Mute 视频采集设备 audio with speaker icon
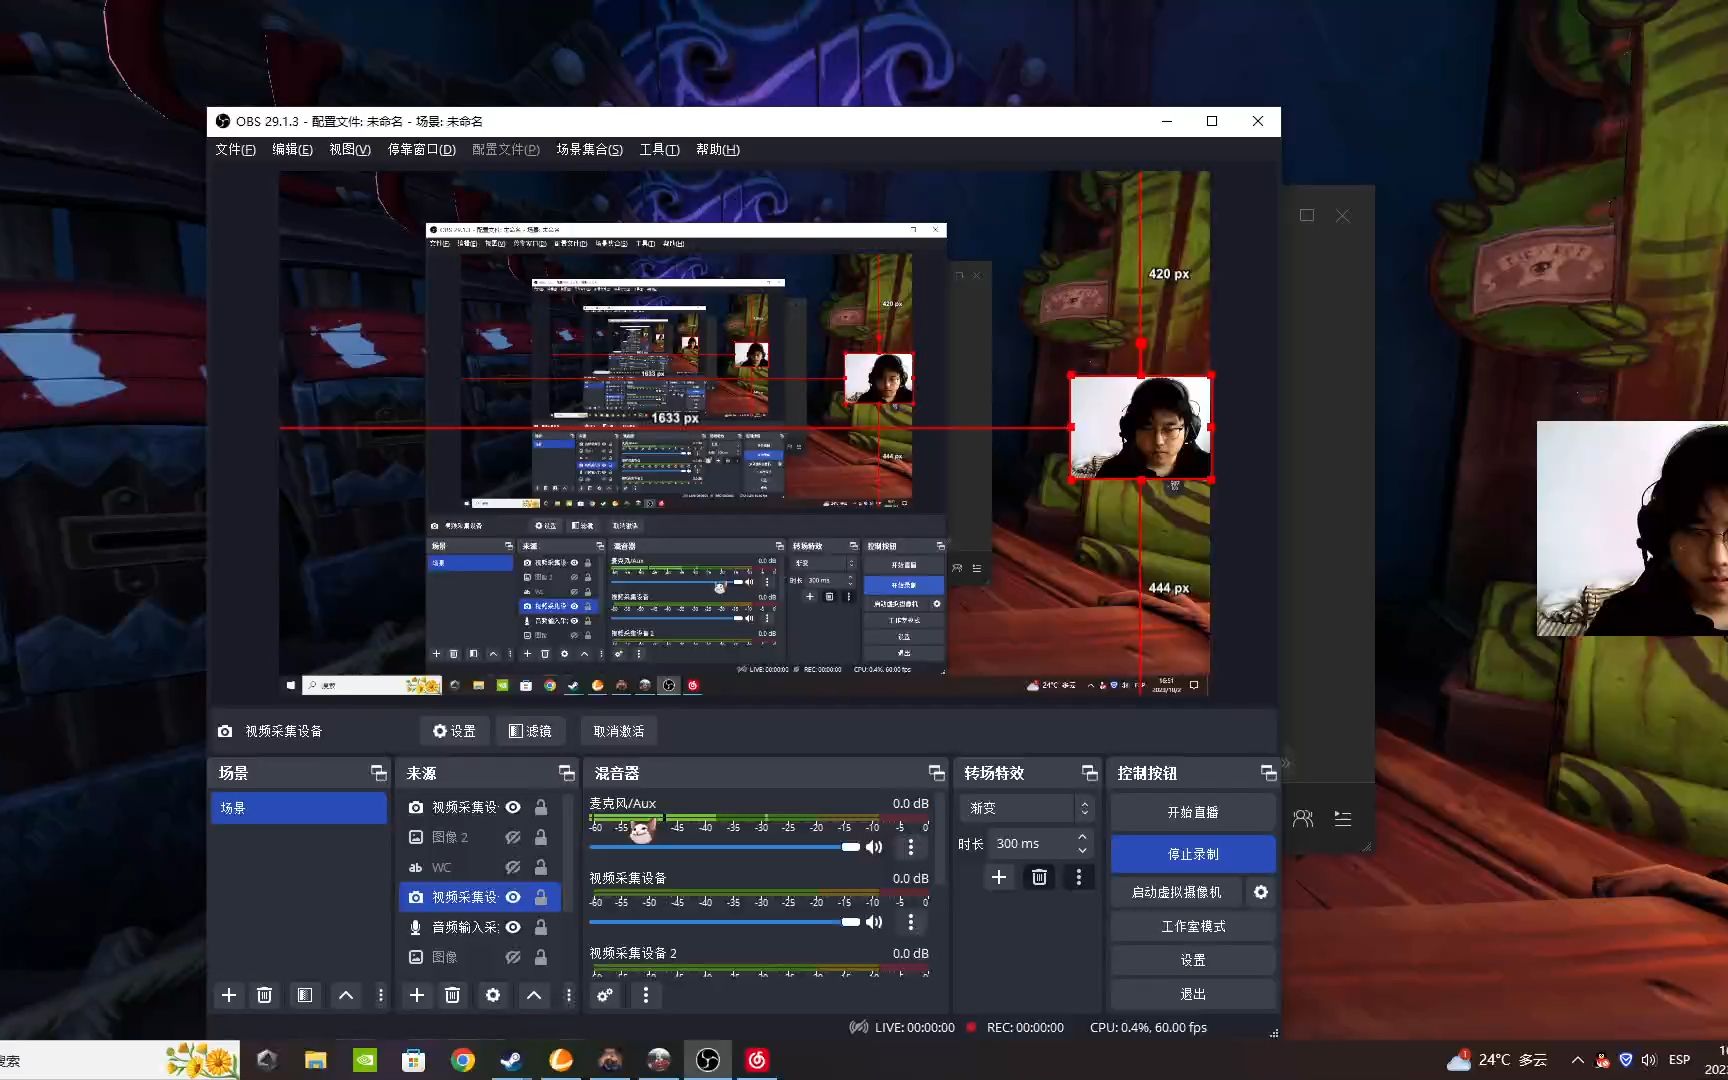This screenshot has width=1728, height=1080. click(874, 922)
